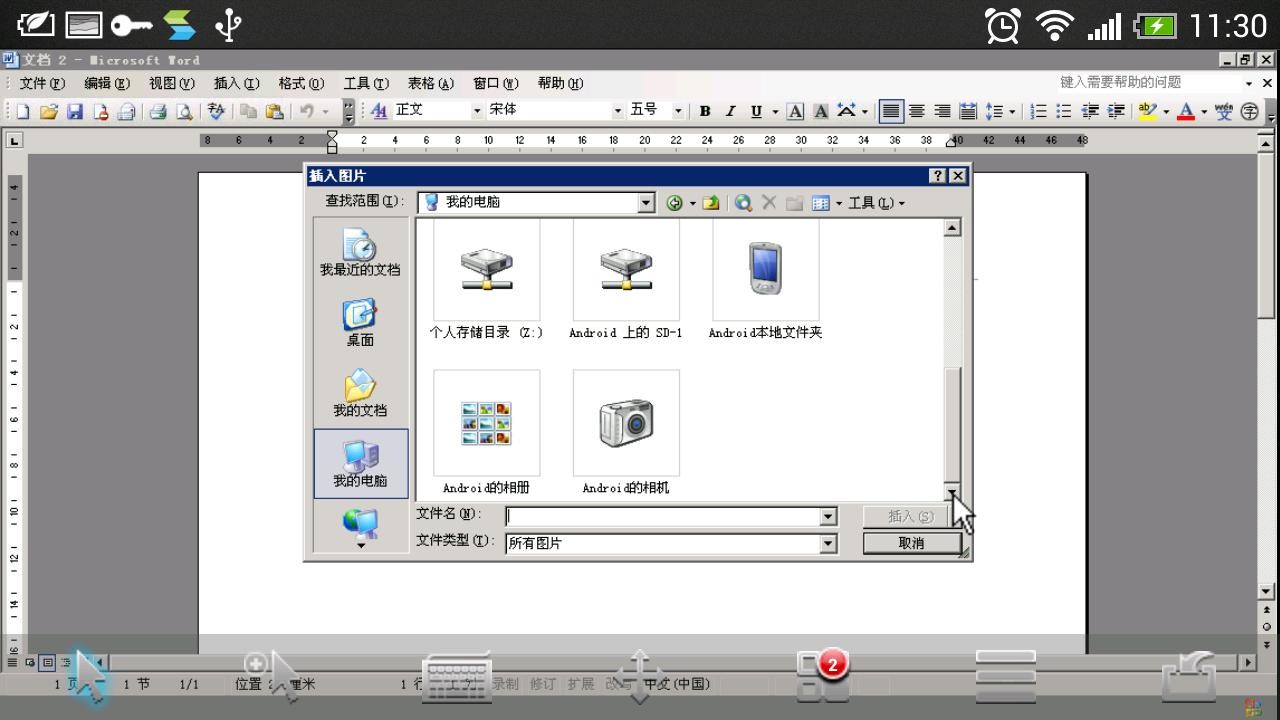This screenshot has width=1280, height=720.
Task: Toggle bold formatting in the toolbar
Action: [704, 111]
